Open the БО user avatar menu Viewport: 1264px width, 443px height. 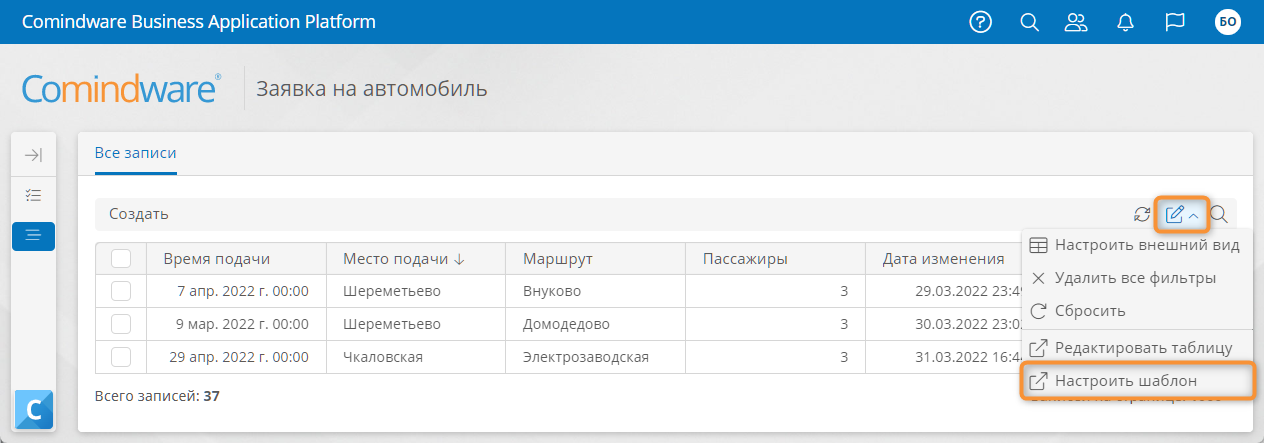(1227, 22)
